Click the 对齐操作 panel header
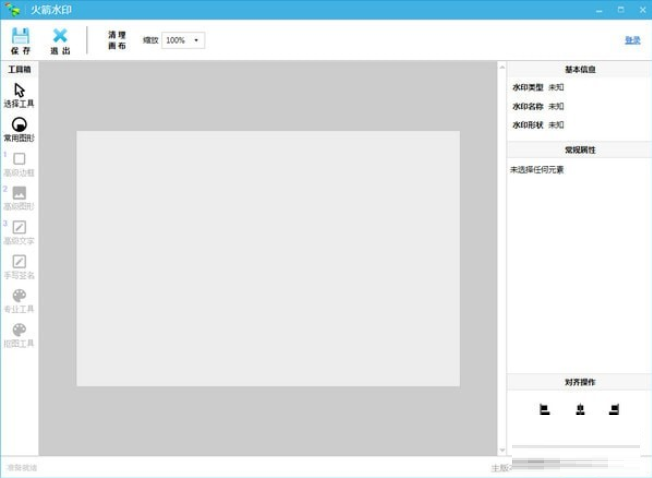The height and width of the screenshot is (478, 652). [x=580, y=382]
